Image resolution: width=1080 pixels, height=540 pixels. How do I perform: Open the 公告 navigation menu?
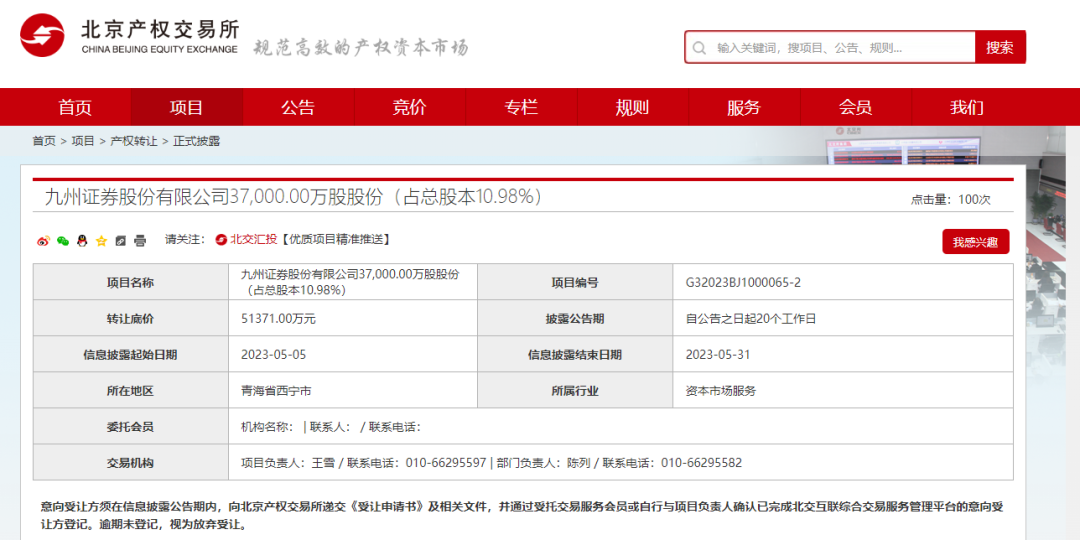click(298, 107)
